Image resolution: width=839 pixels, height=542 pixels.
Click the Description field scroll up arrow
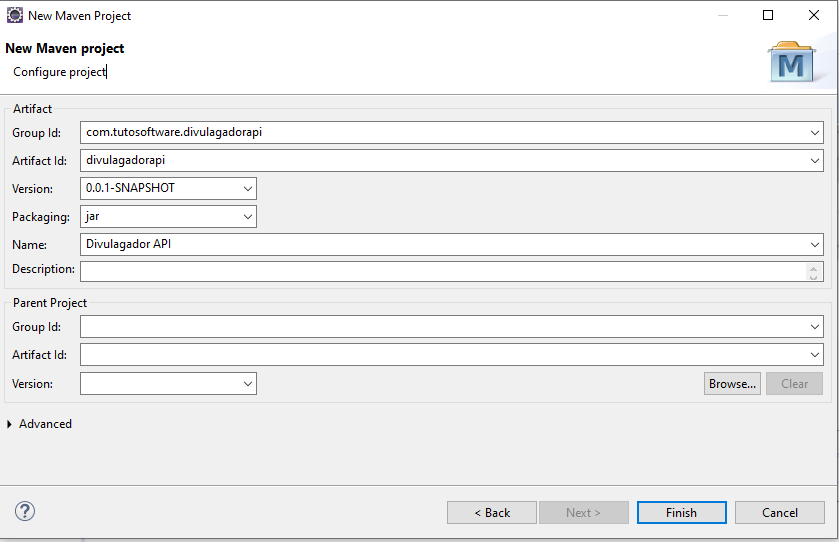click(813, 268)
